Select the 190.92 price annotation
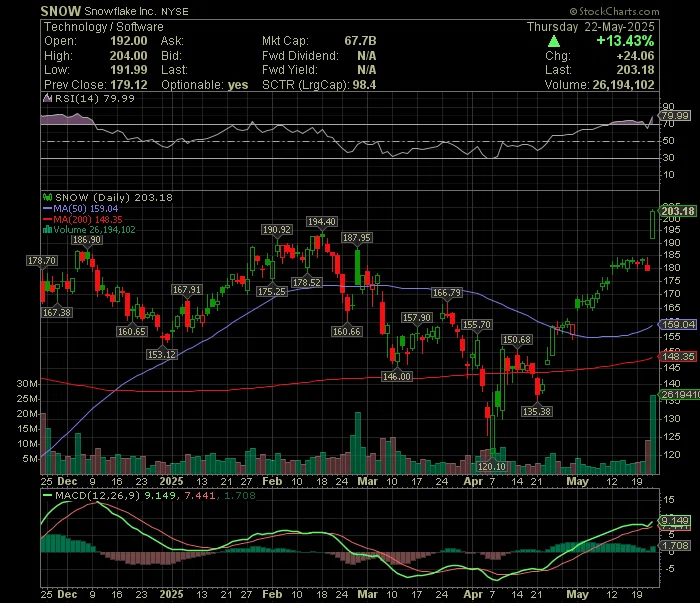Image resolution: width=700 pixels, height=603 pixels. click(x=276, y=229)
